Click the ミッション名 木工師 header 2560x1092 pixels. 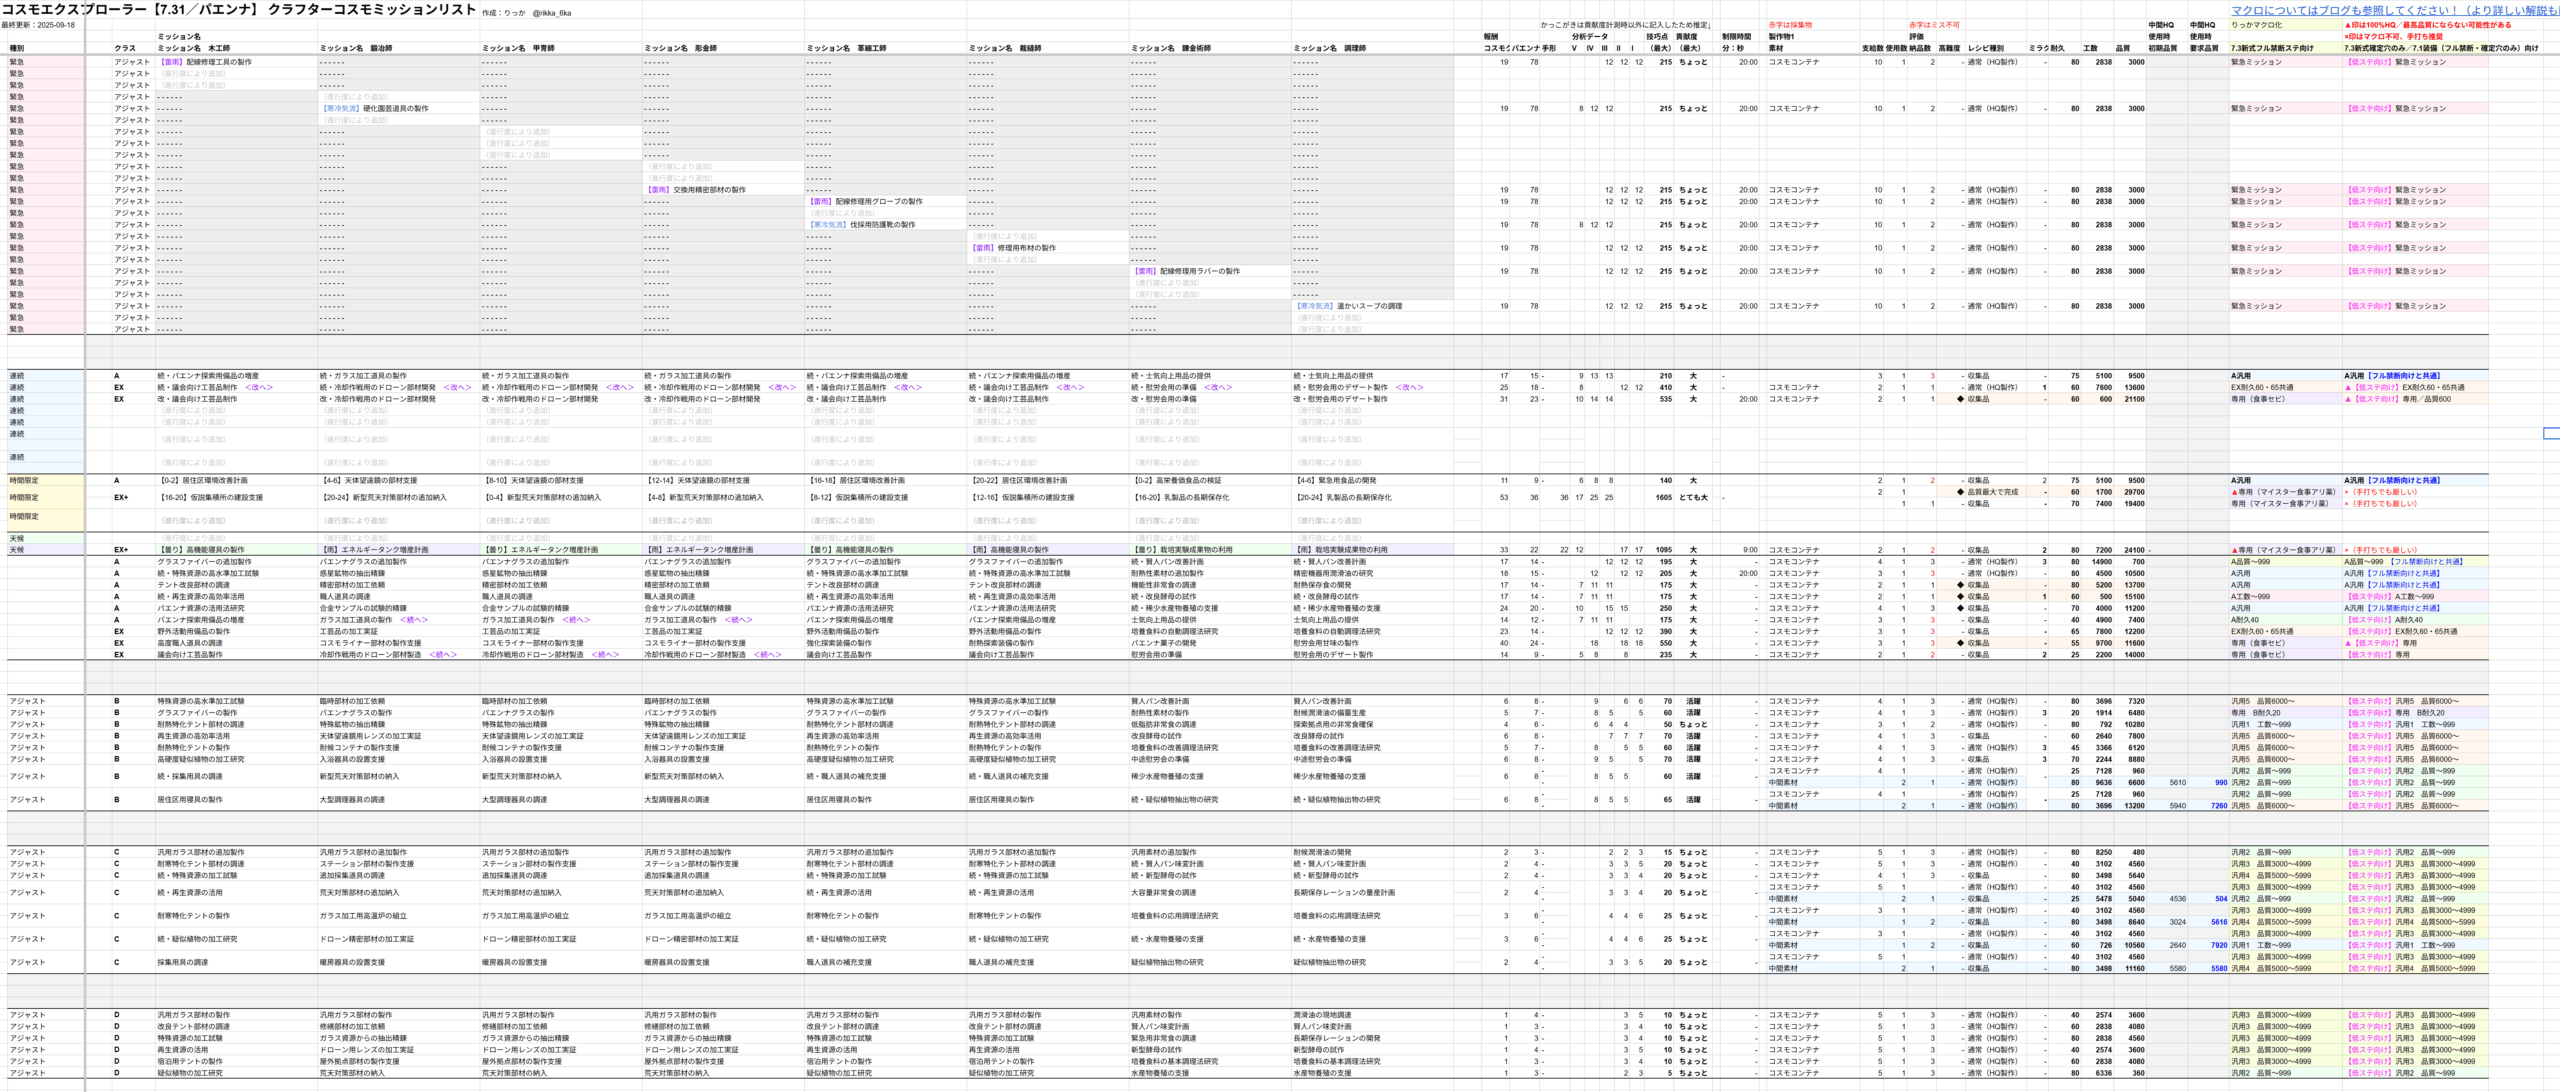coord(194,48)
